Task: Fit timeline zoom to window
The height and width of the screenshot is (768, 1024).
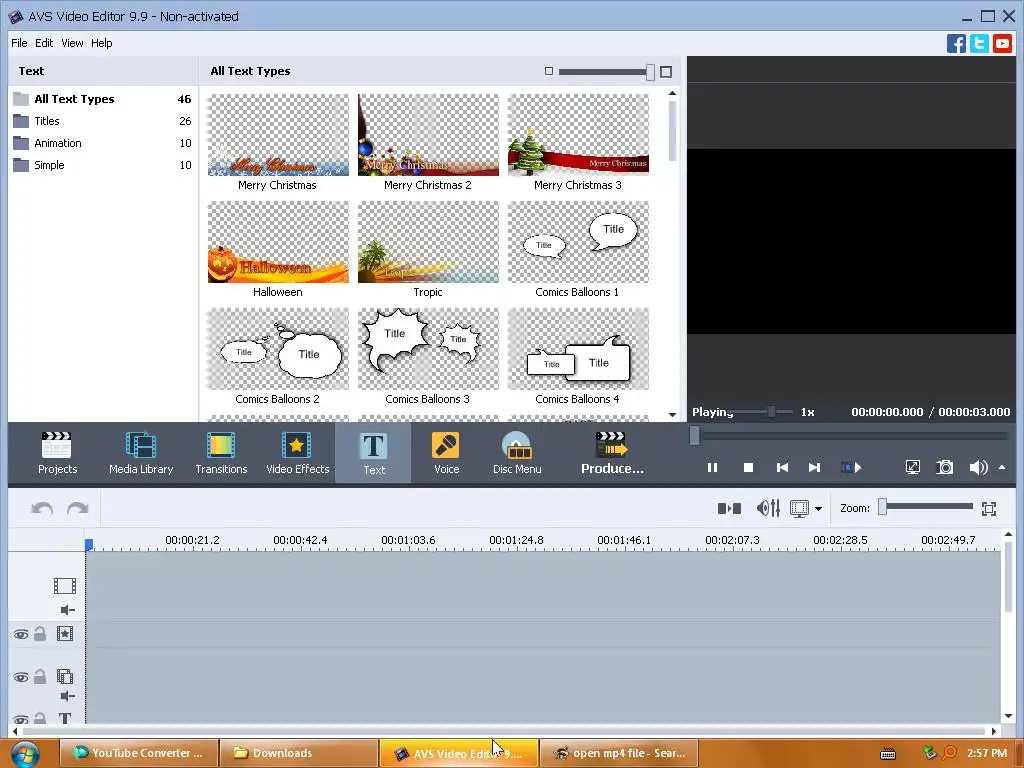Action: pyautogui.click(x=989, y=509)
